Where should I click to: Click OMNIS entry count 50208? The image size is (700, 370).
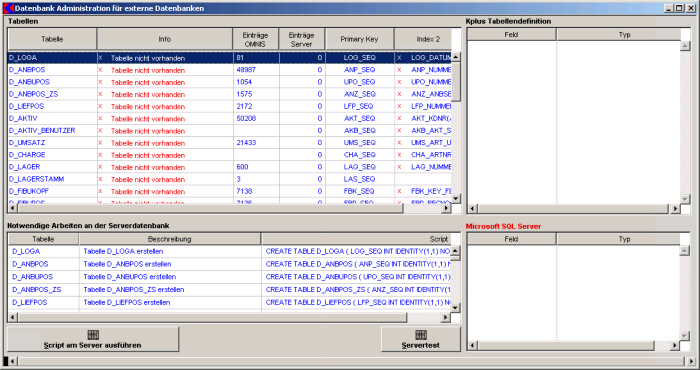coord(246,118)
